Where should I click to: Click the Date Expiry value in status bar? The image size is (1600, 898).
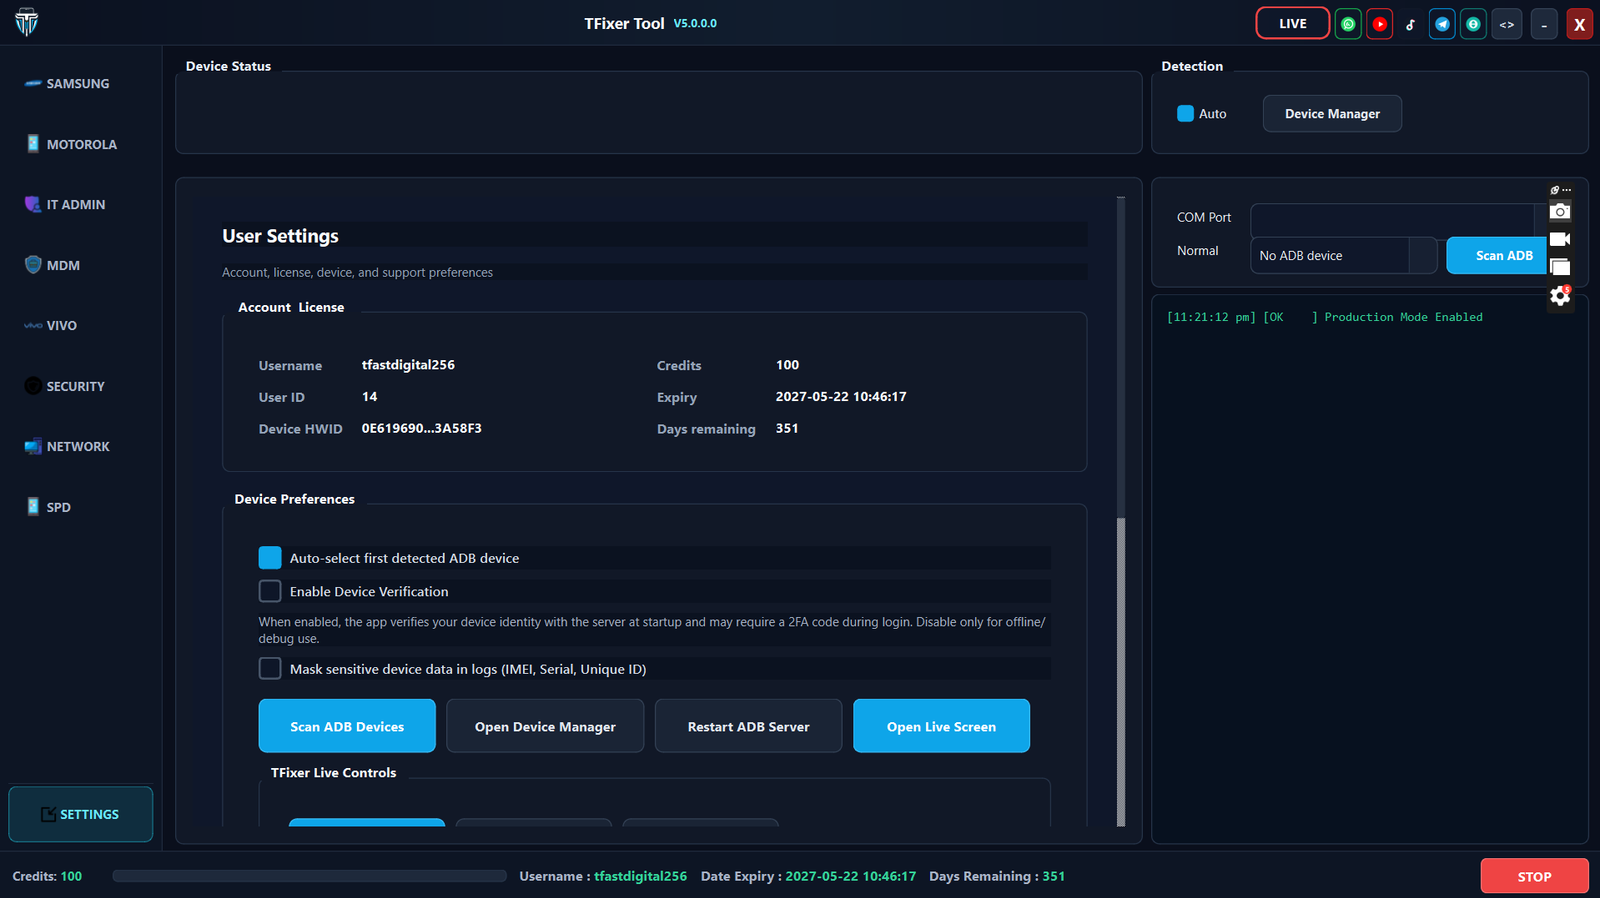click(x=851, y=876)
